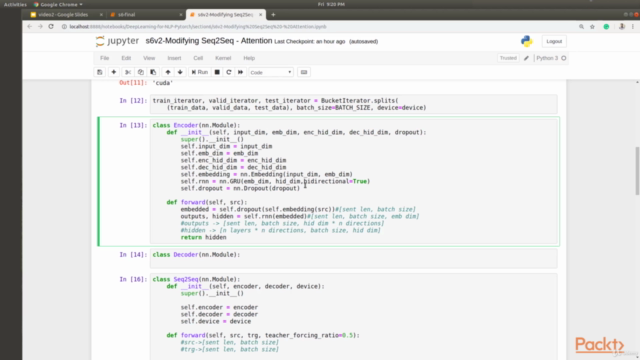
Task: Open the Help menu
Action: click(x=249, y=58)
